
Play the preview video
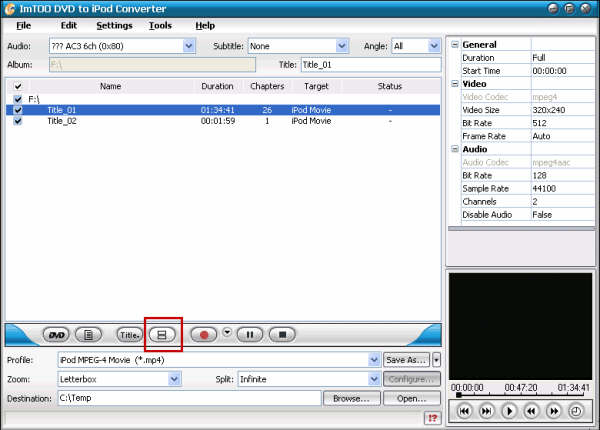click(x=509, y=411)
